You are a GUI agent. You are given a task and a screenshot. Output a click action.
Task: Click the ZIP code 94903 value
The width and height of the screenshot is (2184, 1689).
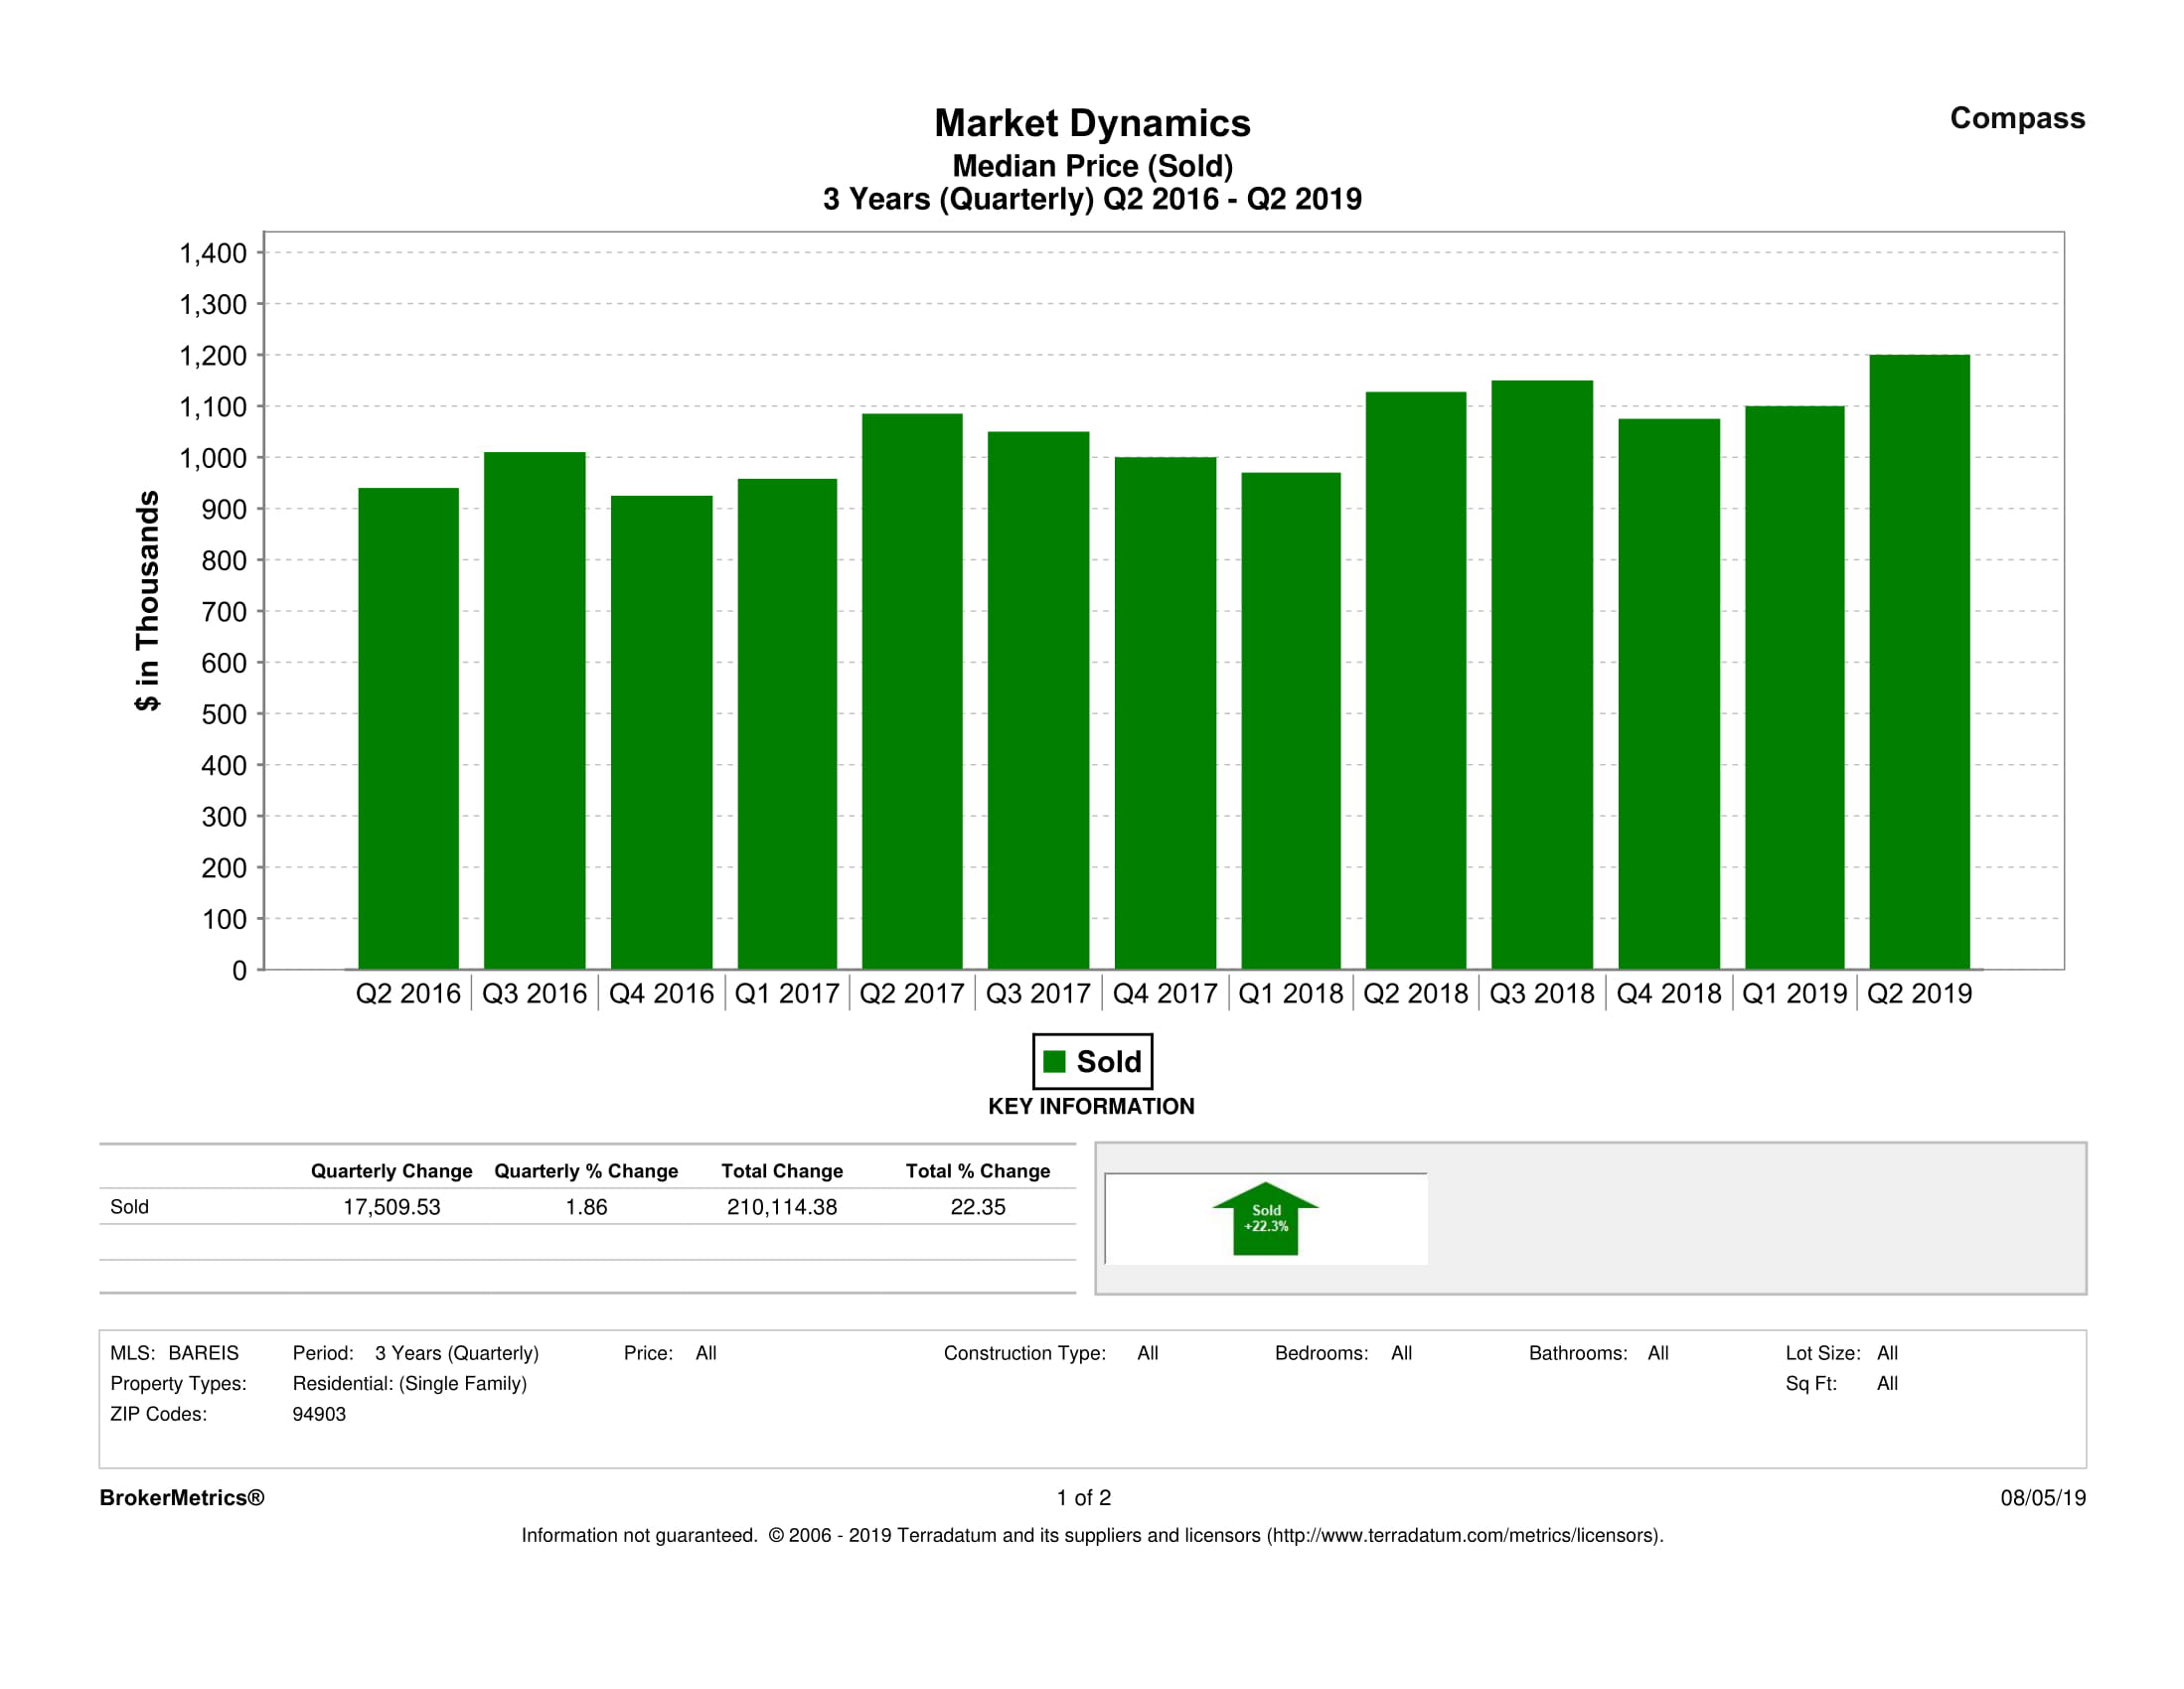(x=319, y=1414)
